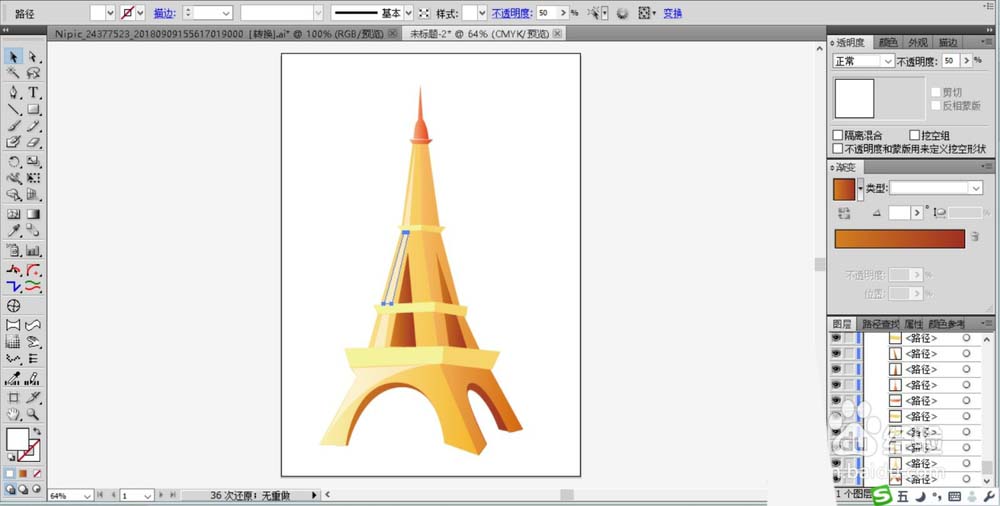Enable the 隔离混合 checkbox
The height and width of the screenshot is (506, 1000).
838,135
